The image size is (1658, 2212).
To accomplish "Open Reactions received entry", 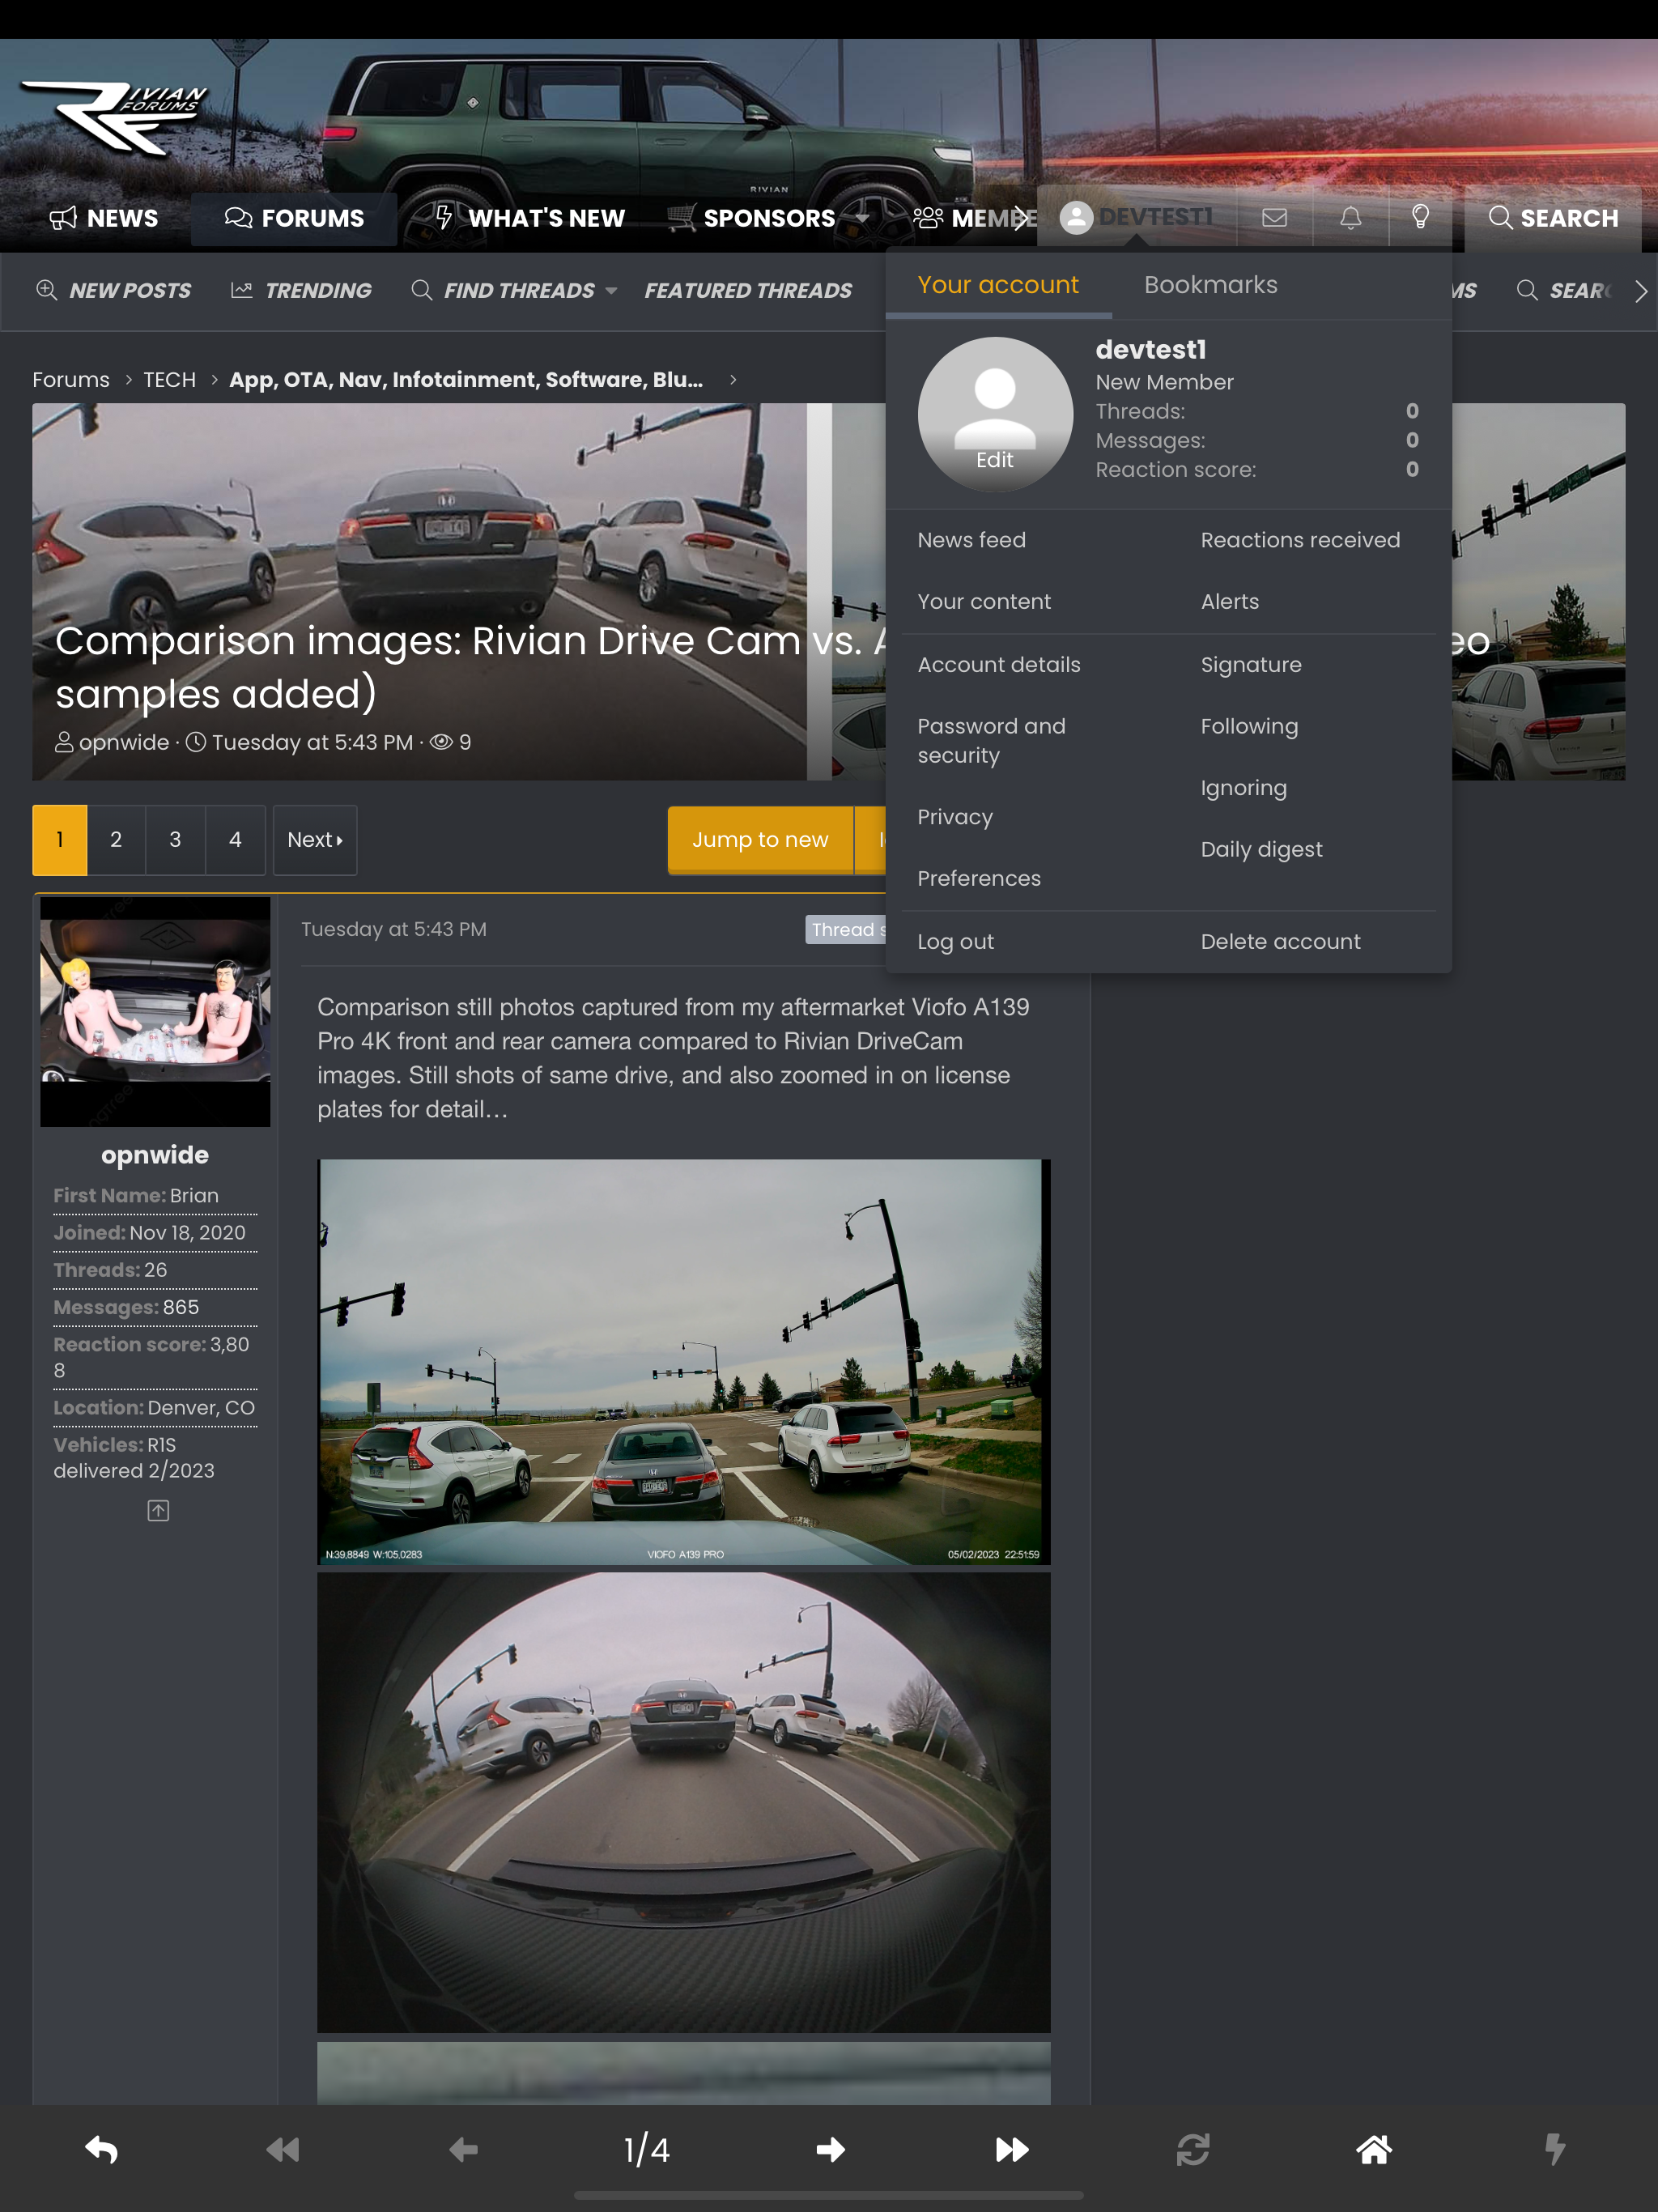I will pyautogui.click(x=1300, y=540).
